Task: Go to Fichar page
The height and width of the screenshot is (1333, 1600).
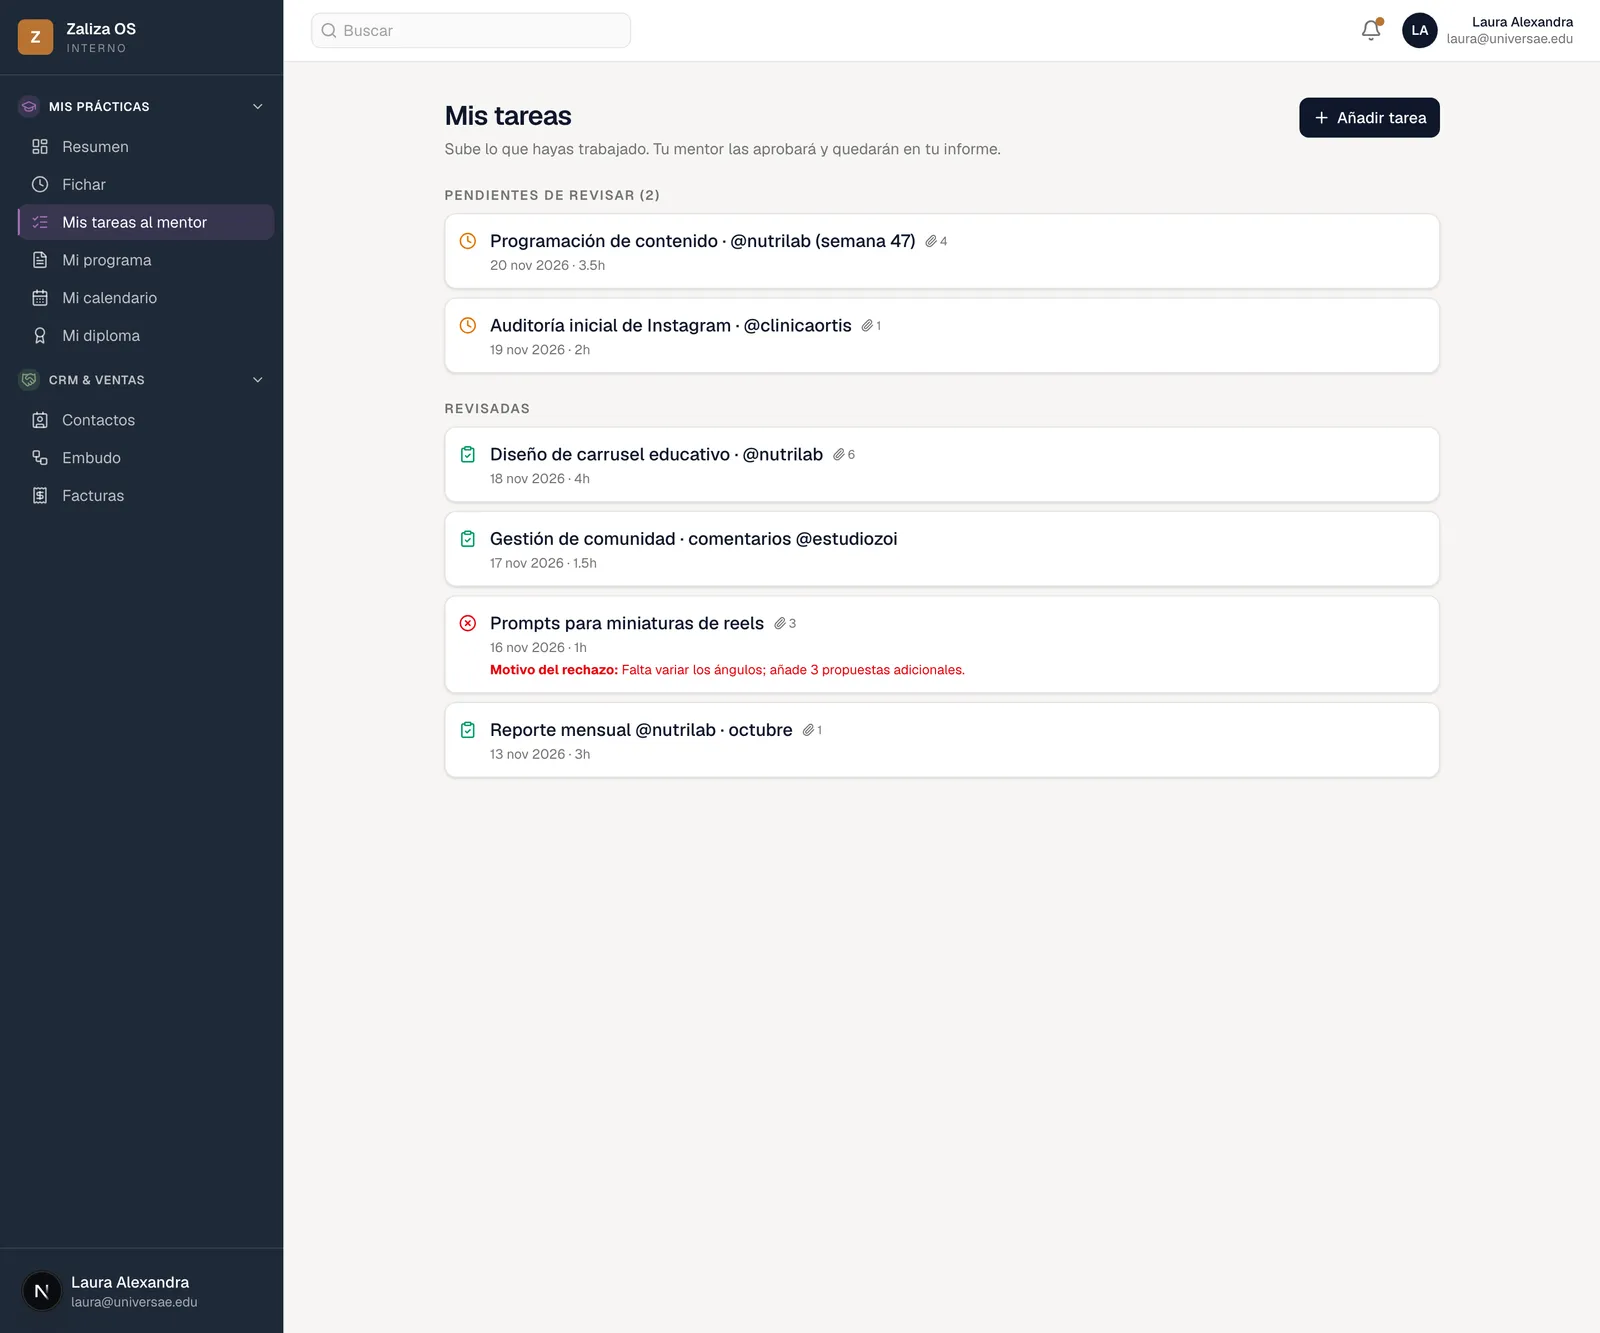Action: 146,185
